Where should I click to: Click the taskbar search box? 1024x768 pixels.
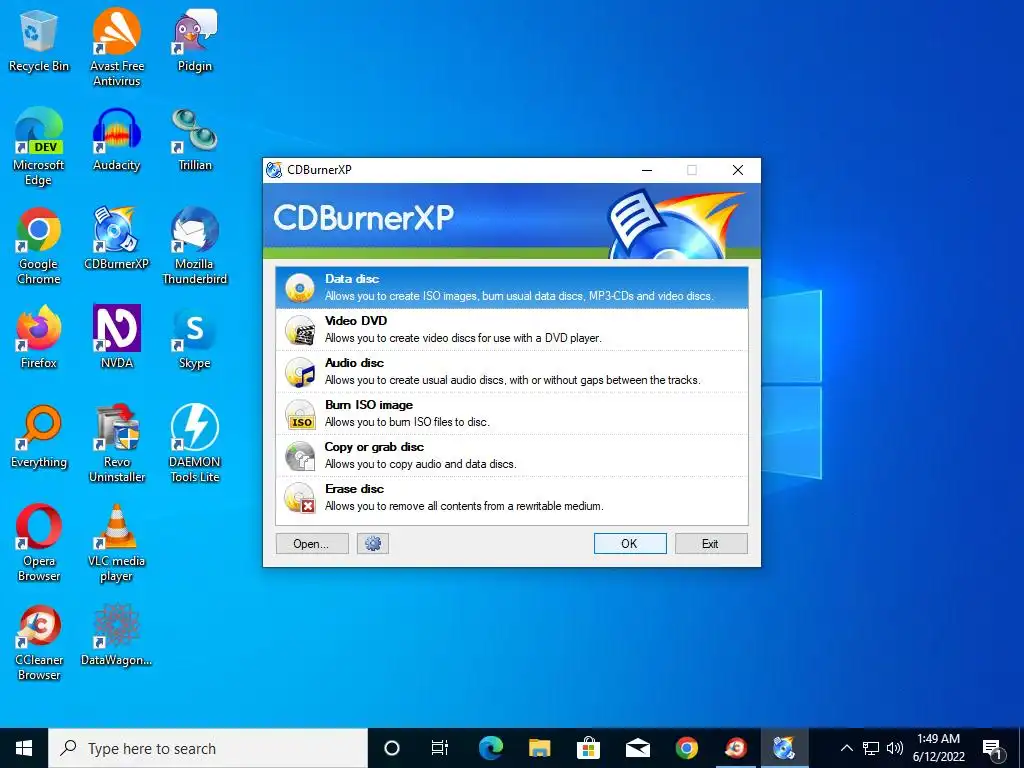point(208,748)
